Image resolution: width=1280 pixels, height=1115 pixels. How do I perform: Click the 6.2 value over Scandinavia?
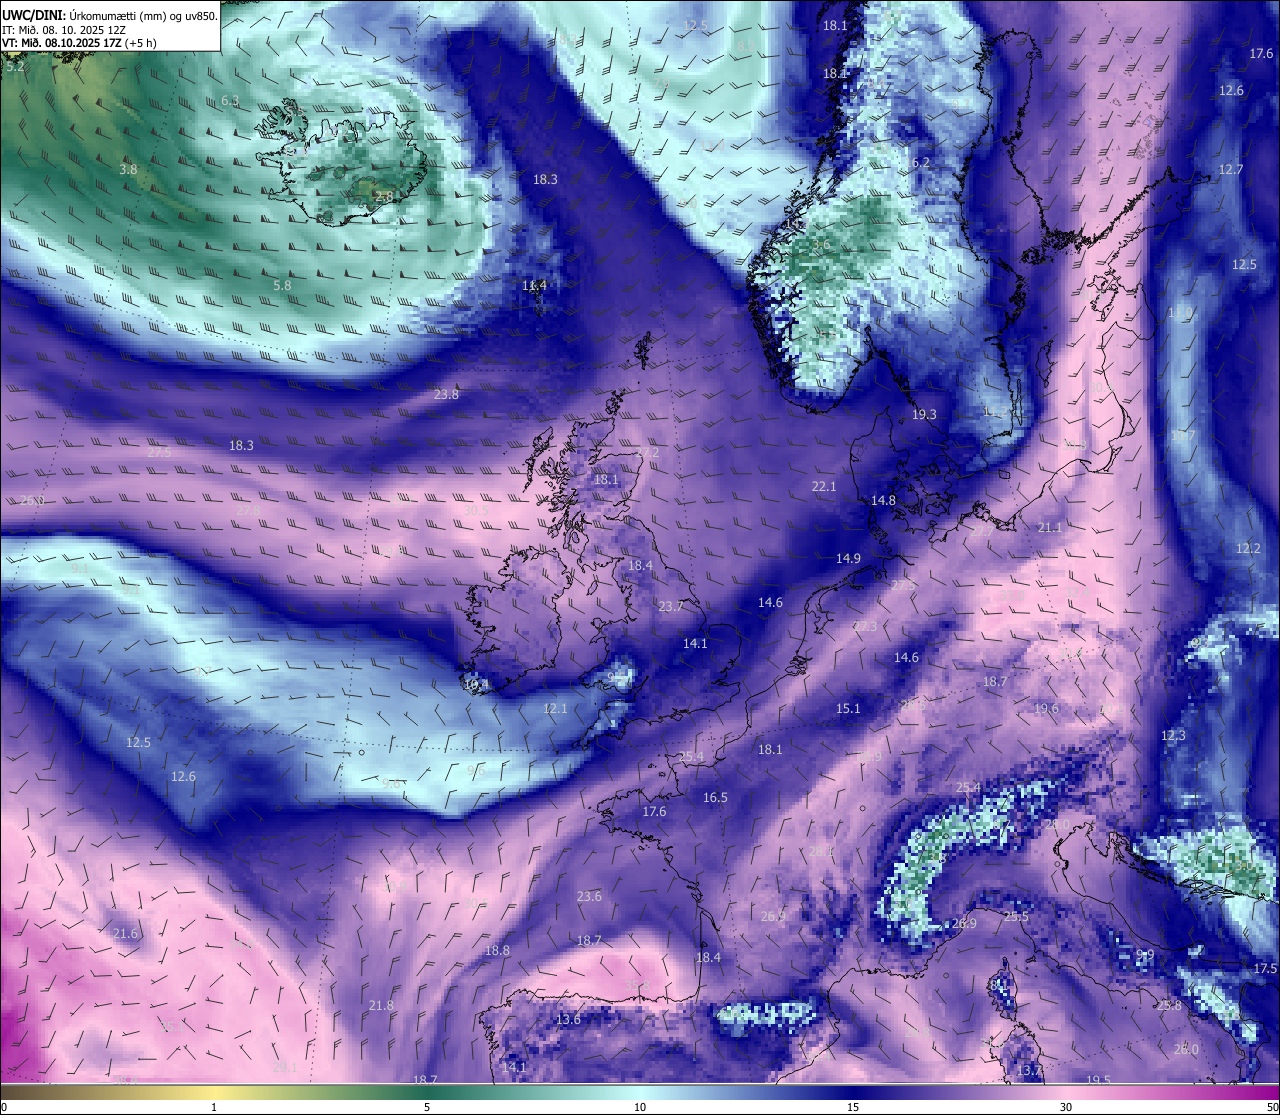920,162
